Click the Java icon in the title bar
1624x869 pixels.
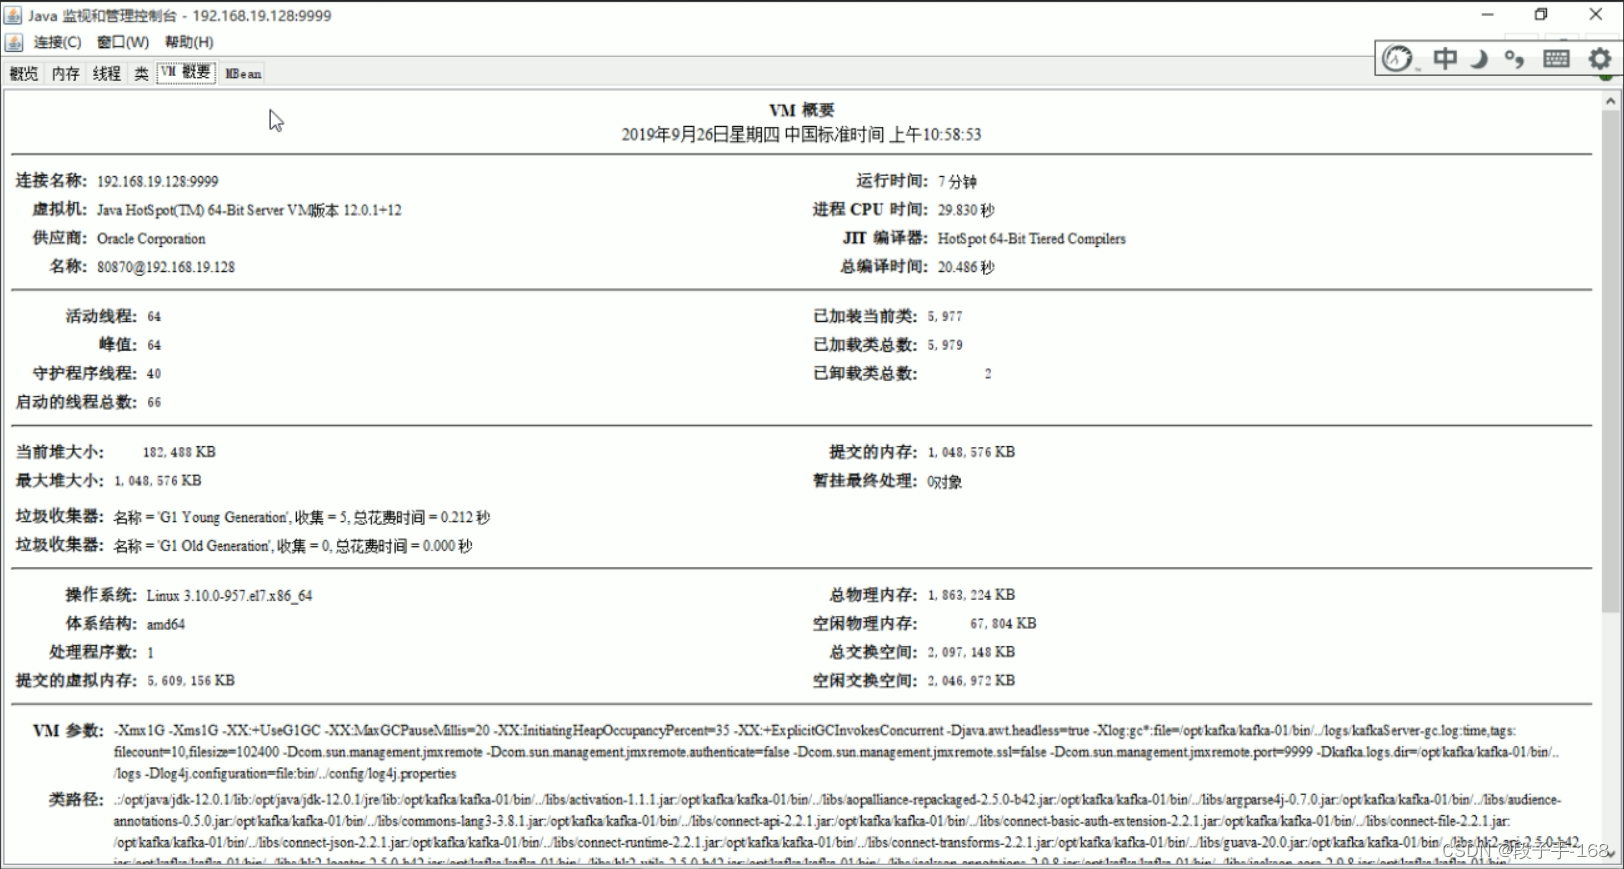(x=13, y=15)
